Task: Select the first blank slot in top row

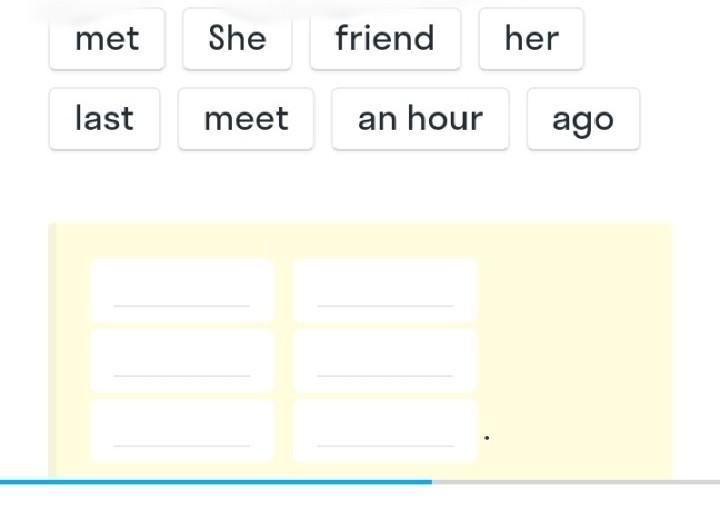Action: click(181, 290)
